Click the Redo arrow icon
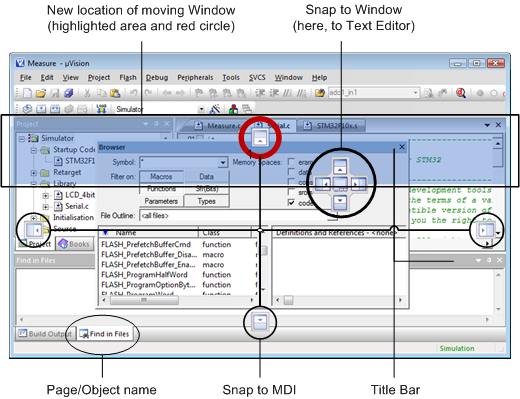520x399 pixels. point(148,93)
